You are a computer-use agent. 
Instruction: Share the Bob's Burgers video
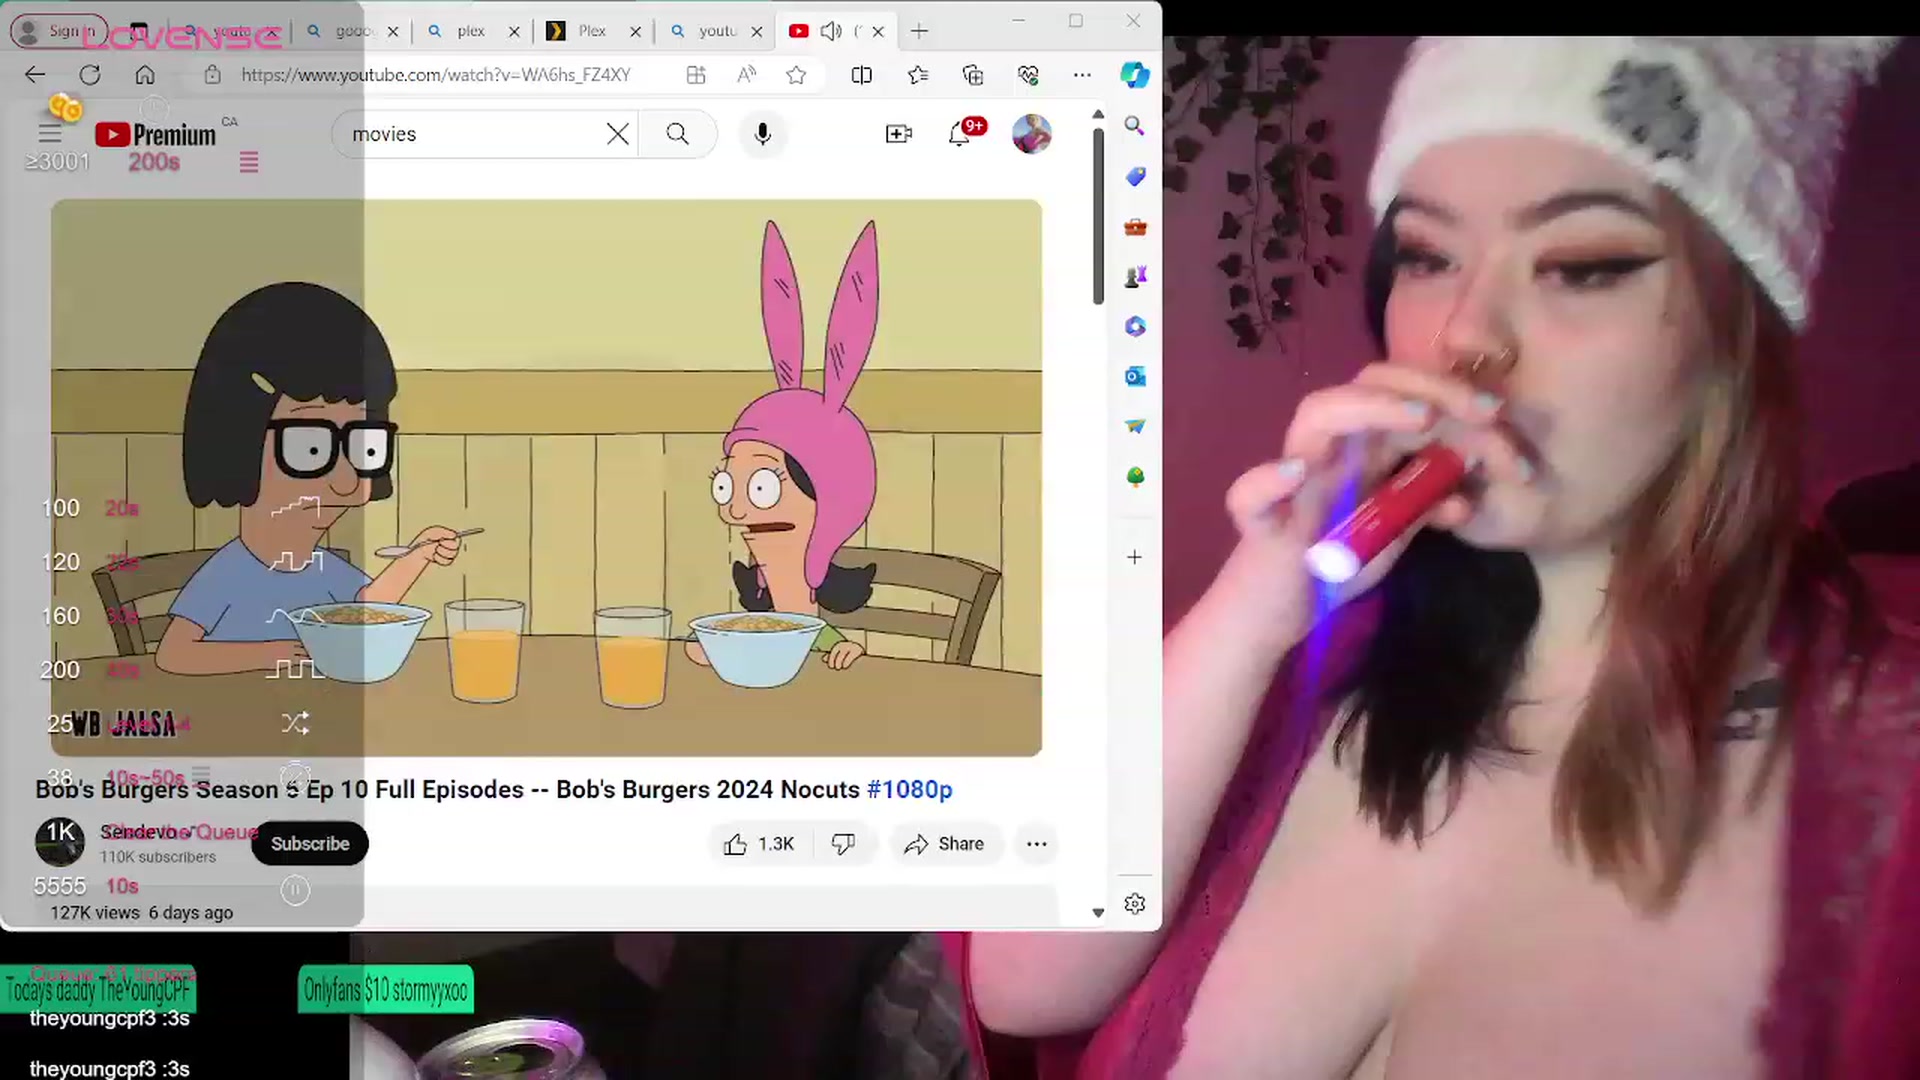pos(944,844)
